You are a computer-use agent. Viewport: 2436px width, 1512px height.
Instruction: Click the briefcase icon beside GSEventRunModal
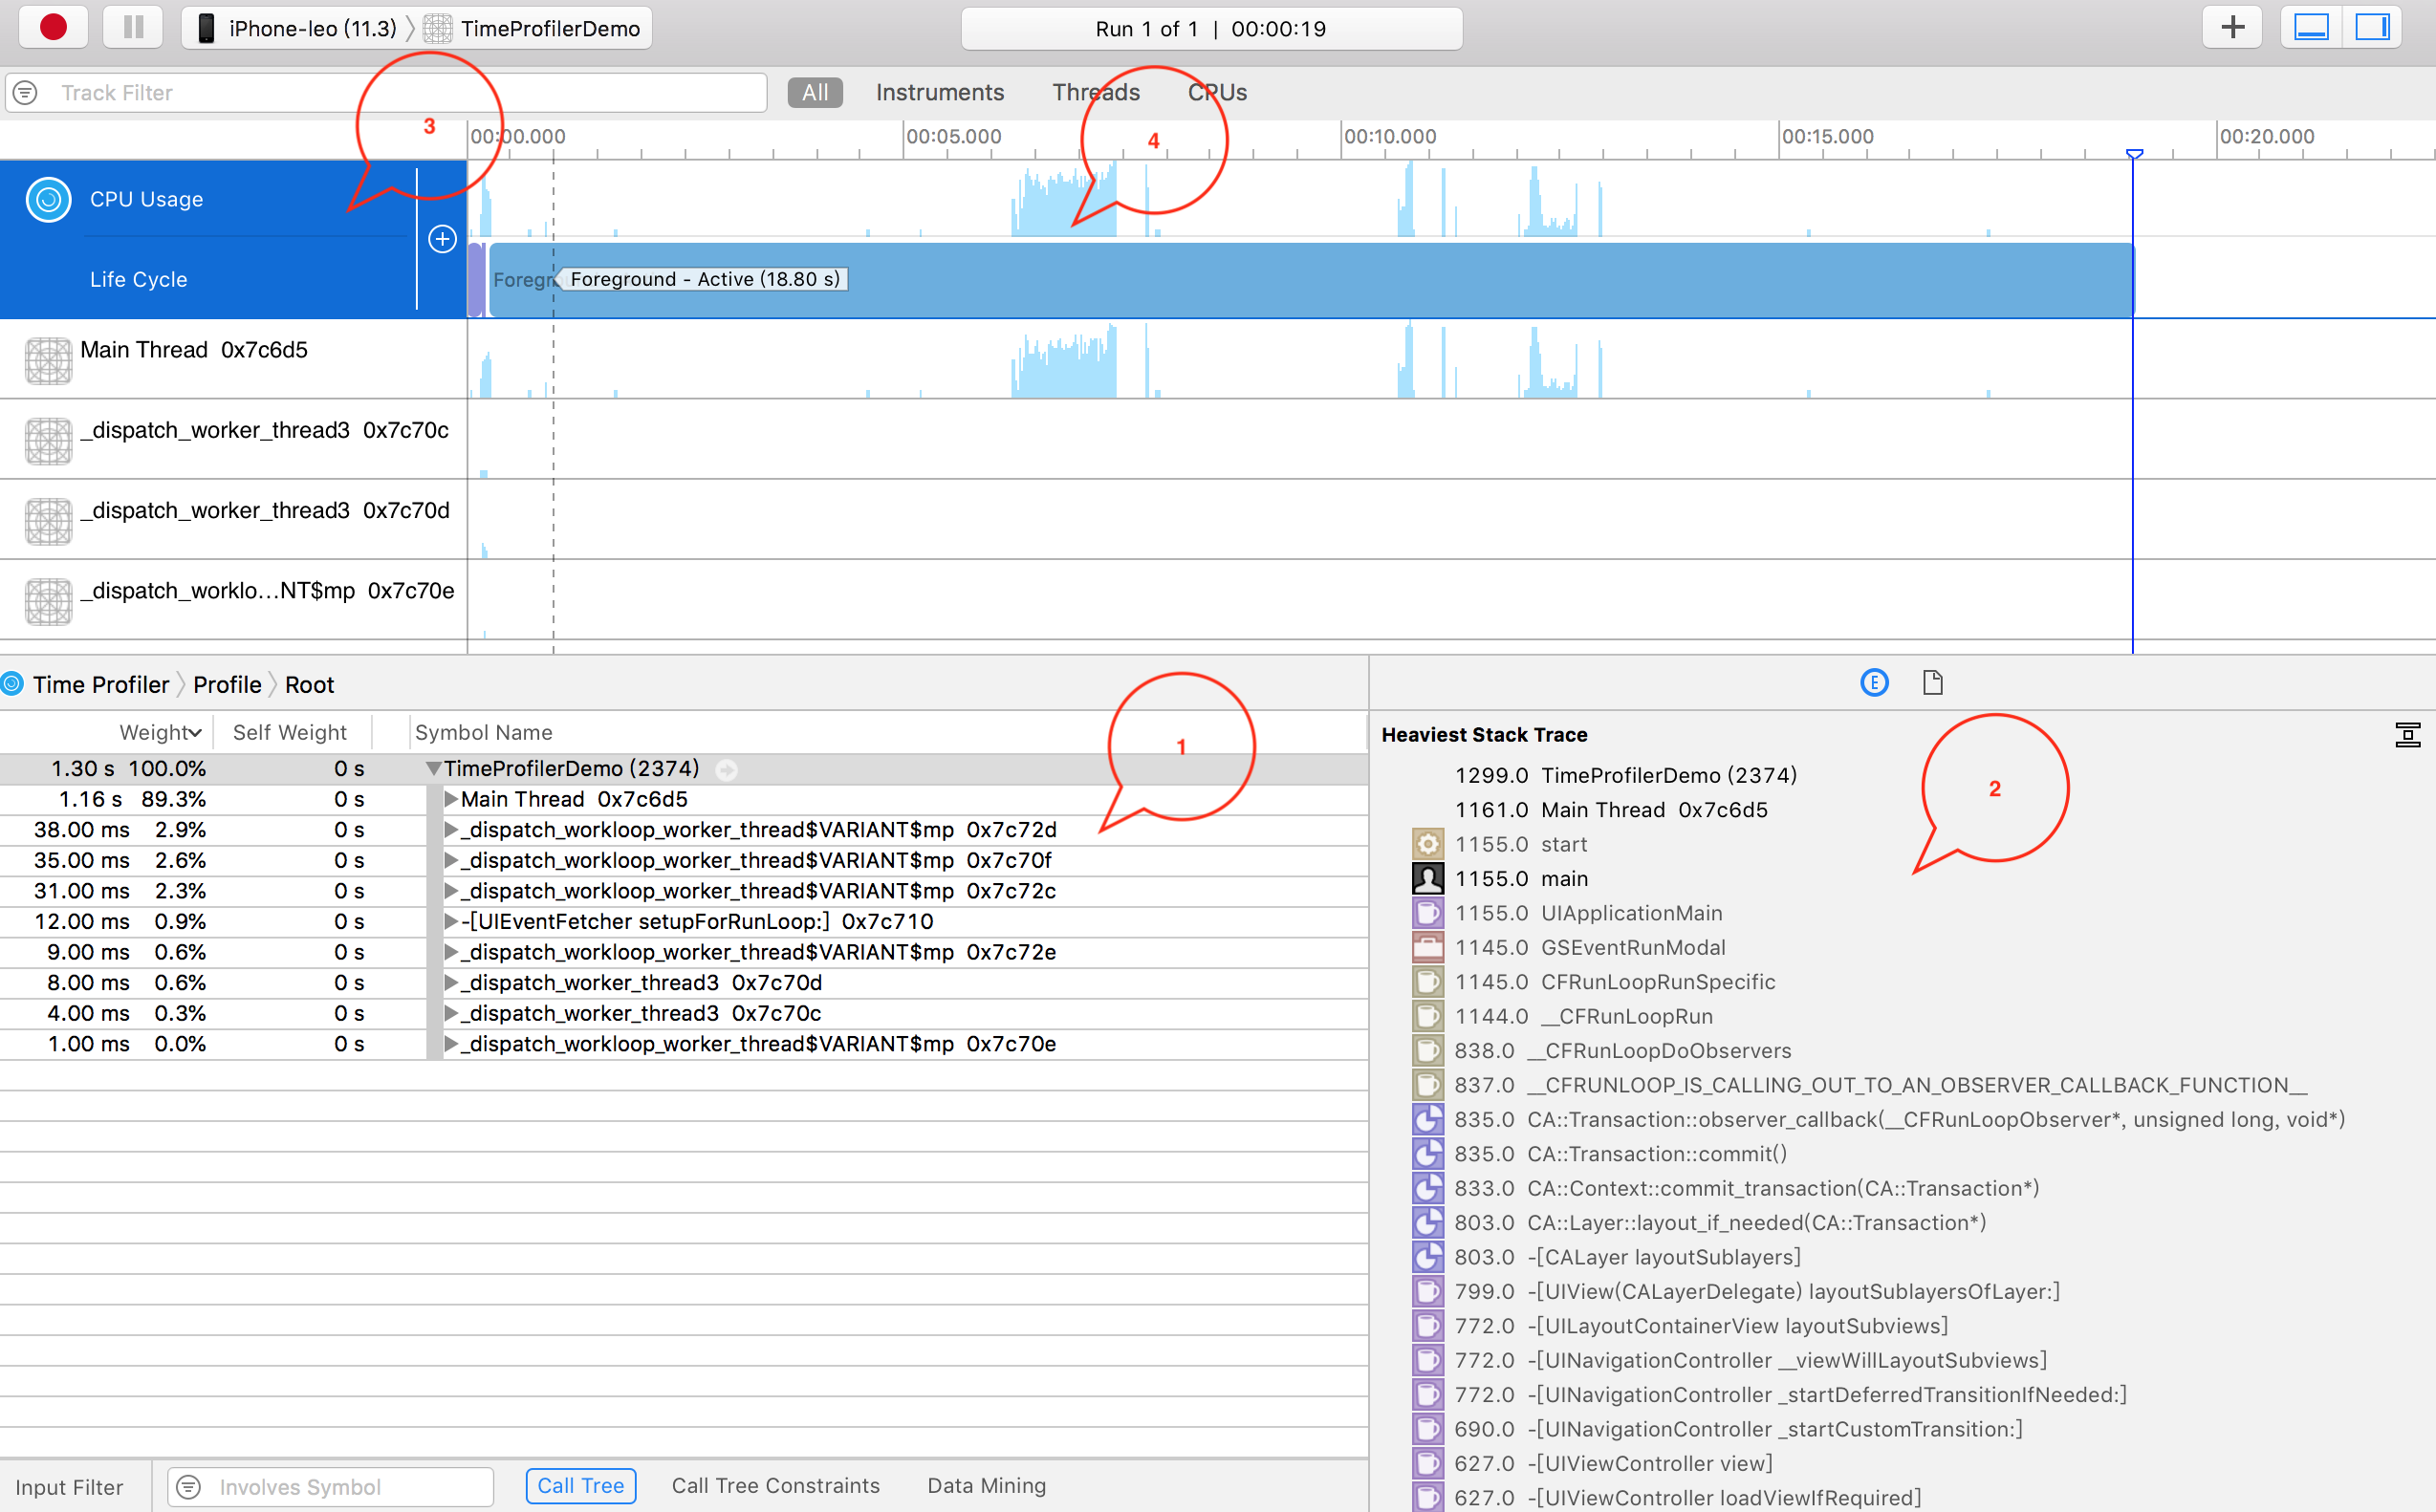coord(1428,947)
